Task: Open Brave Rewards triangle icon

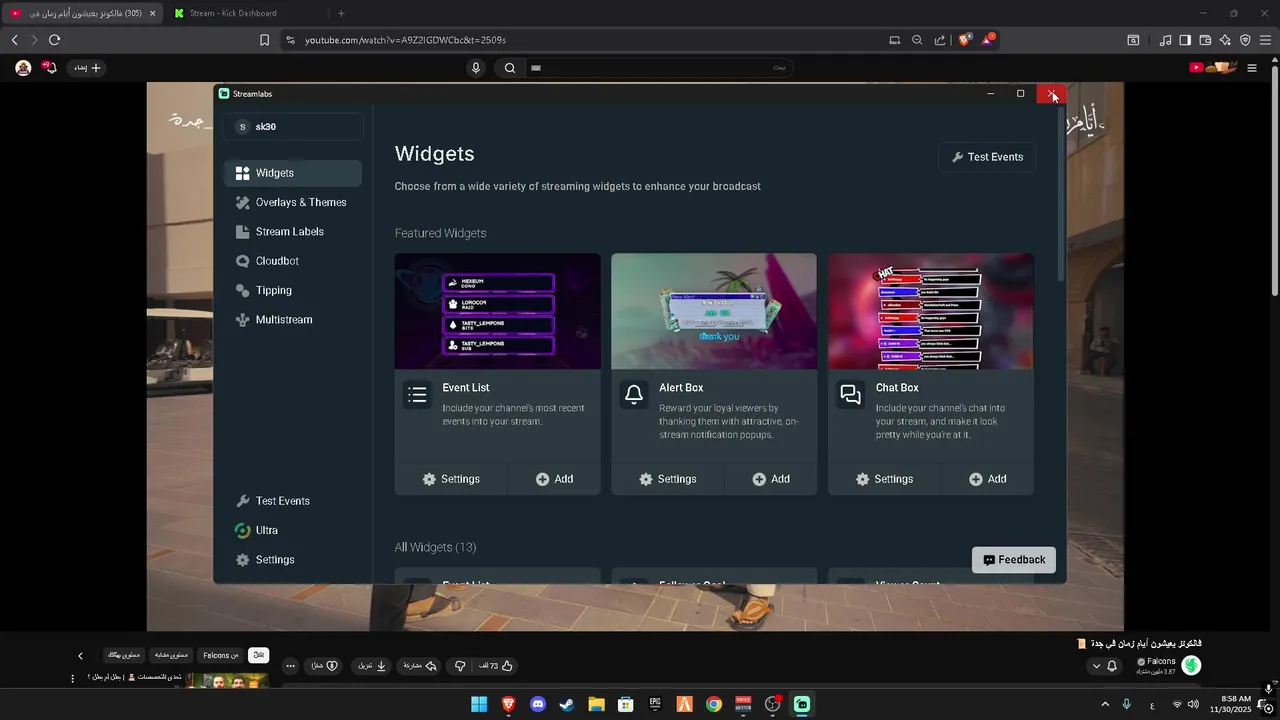Action: (988, 40)
